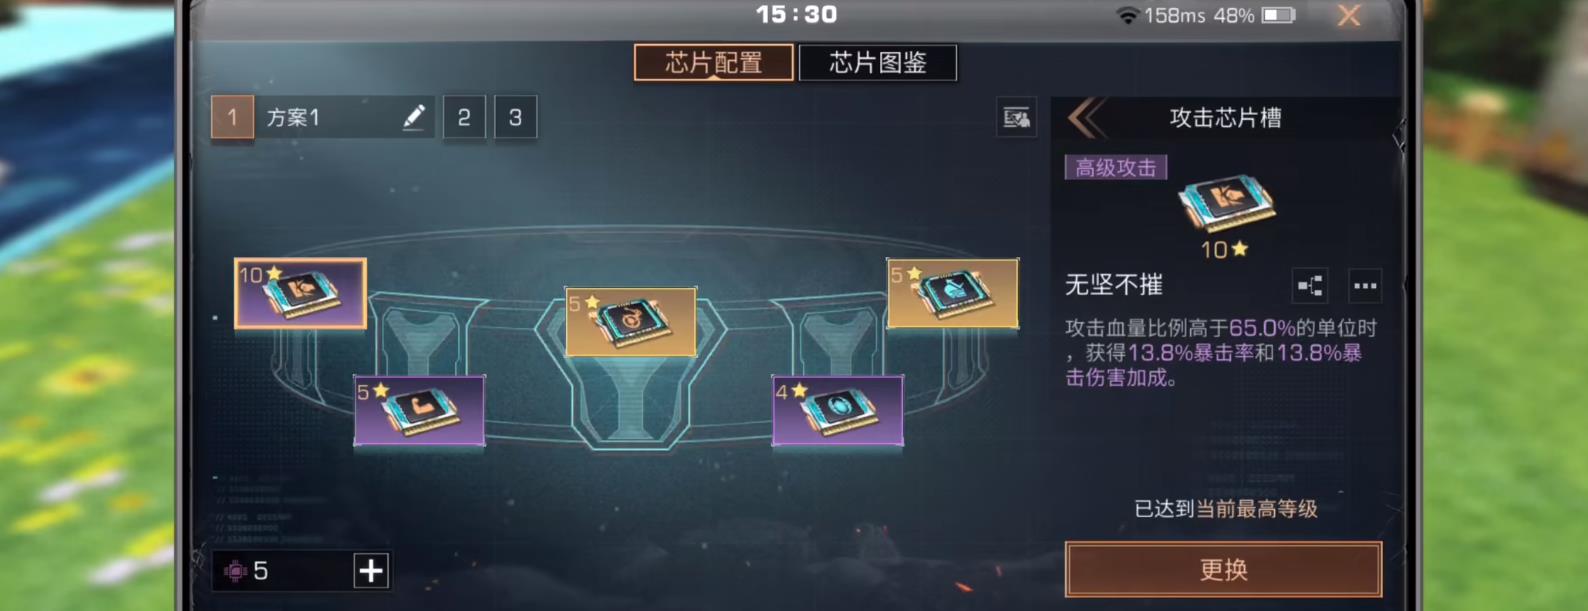The height and width of the screenshot is (611, 1588).
Task: Open the 芯片图鉴 tab
Action: [878, 62]
